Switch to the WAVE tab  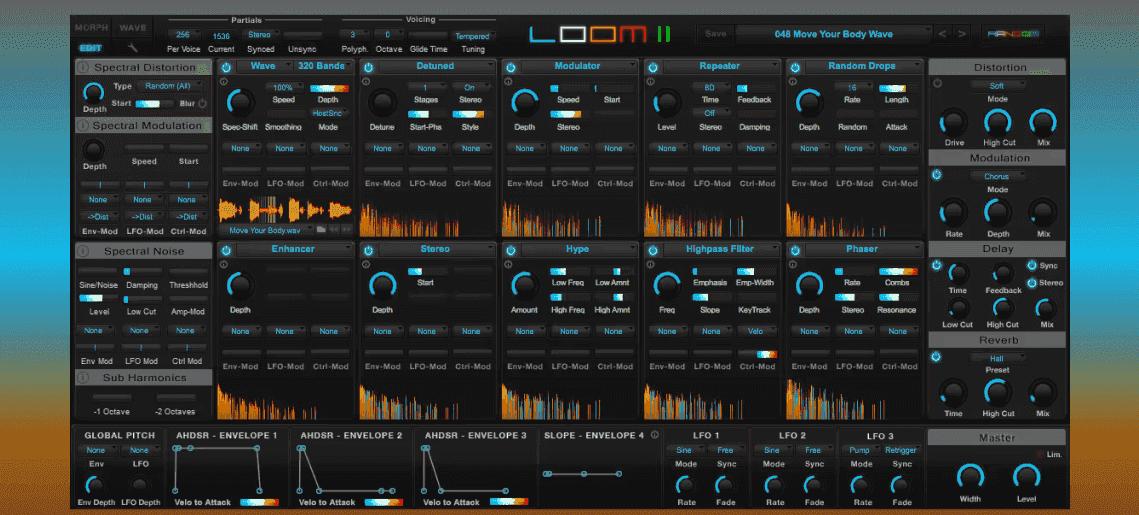tap(132, 28)
